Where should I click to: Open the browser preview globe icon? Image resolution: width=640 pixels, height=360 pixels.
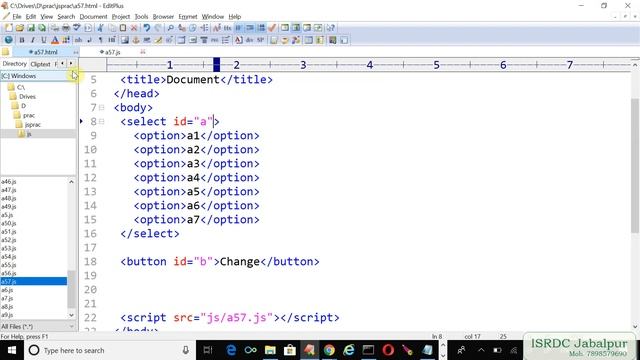(9, 40)
